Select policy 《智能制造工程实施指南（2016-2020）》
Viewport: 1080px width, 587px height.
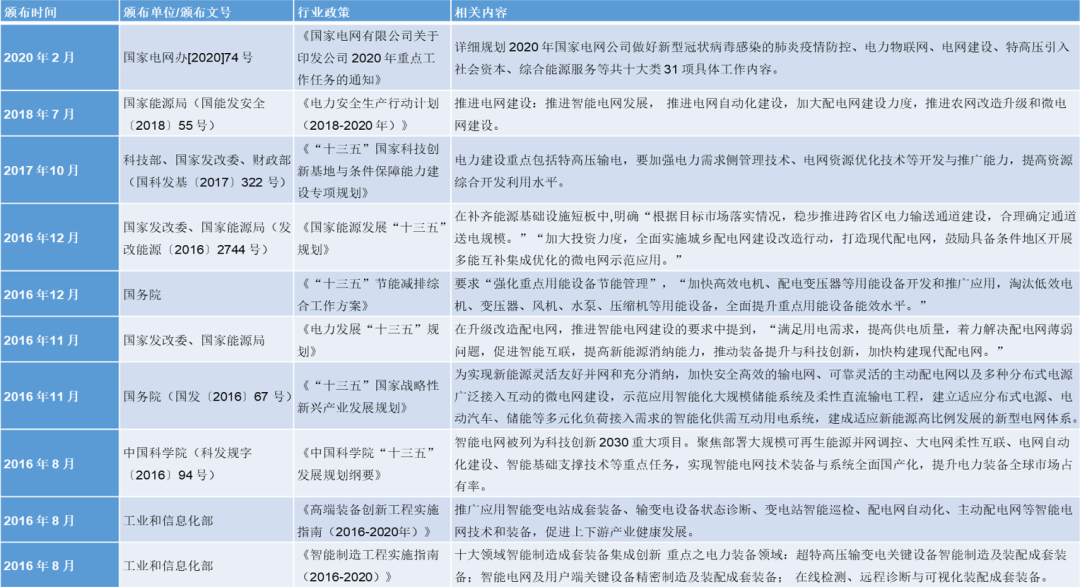[372, 565]
